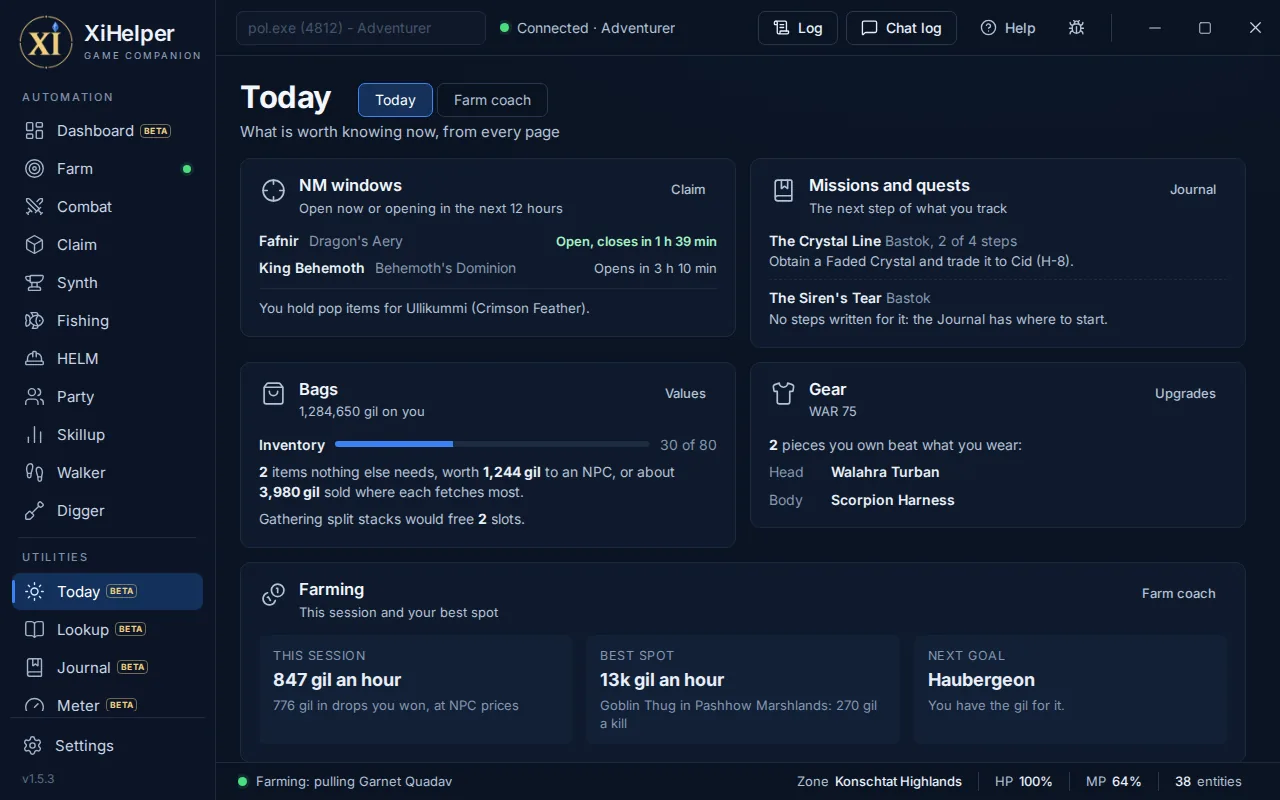This screenshot has height=800, width=1280.
Task: Open the Farm target icon
Action: (35, 169)
